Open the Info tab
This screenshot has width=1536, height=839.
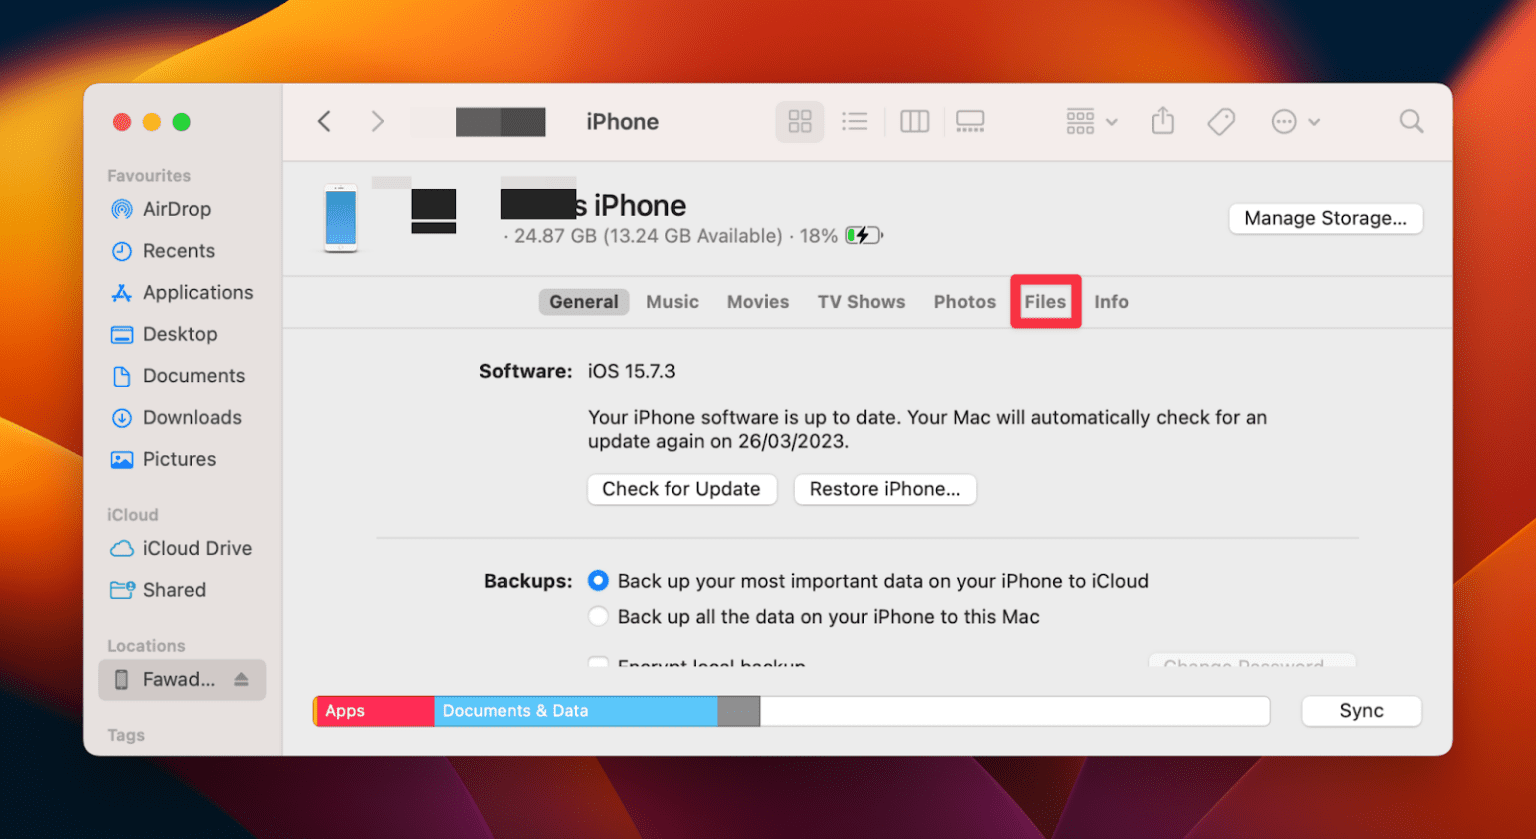[x=1111, y=302]
